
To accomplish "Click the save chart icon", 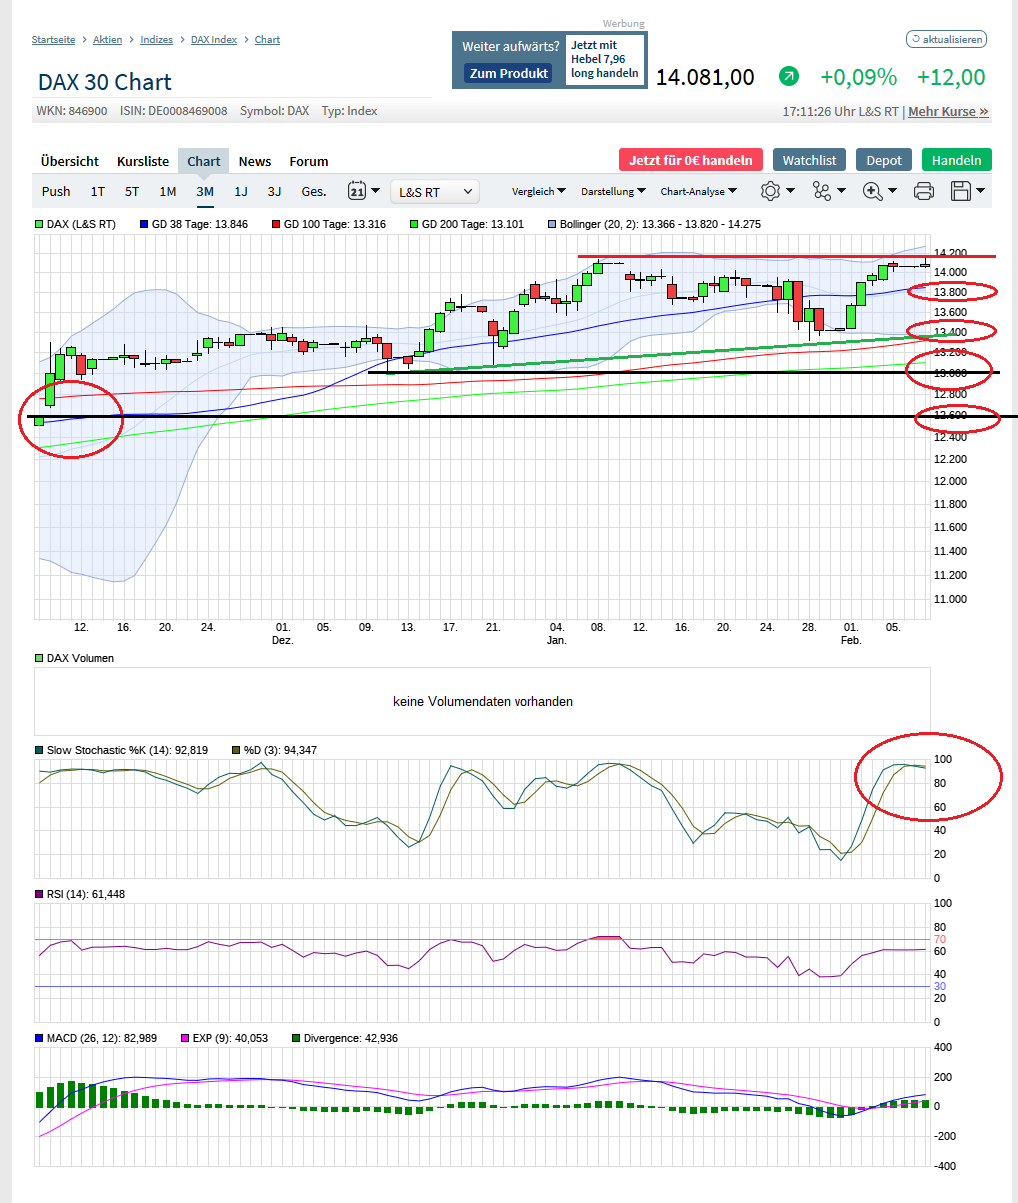I will pos(962,190).
